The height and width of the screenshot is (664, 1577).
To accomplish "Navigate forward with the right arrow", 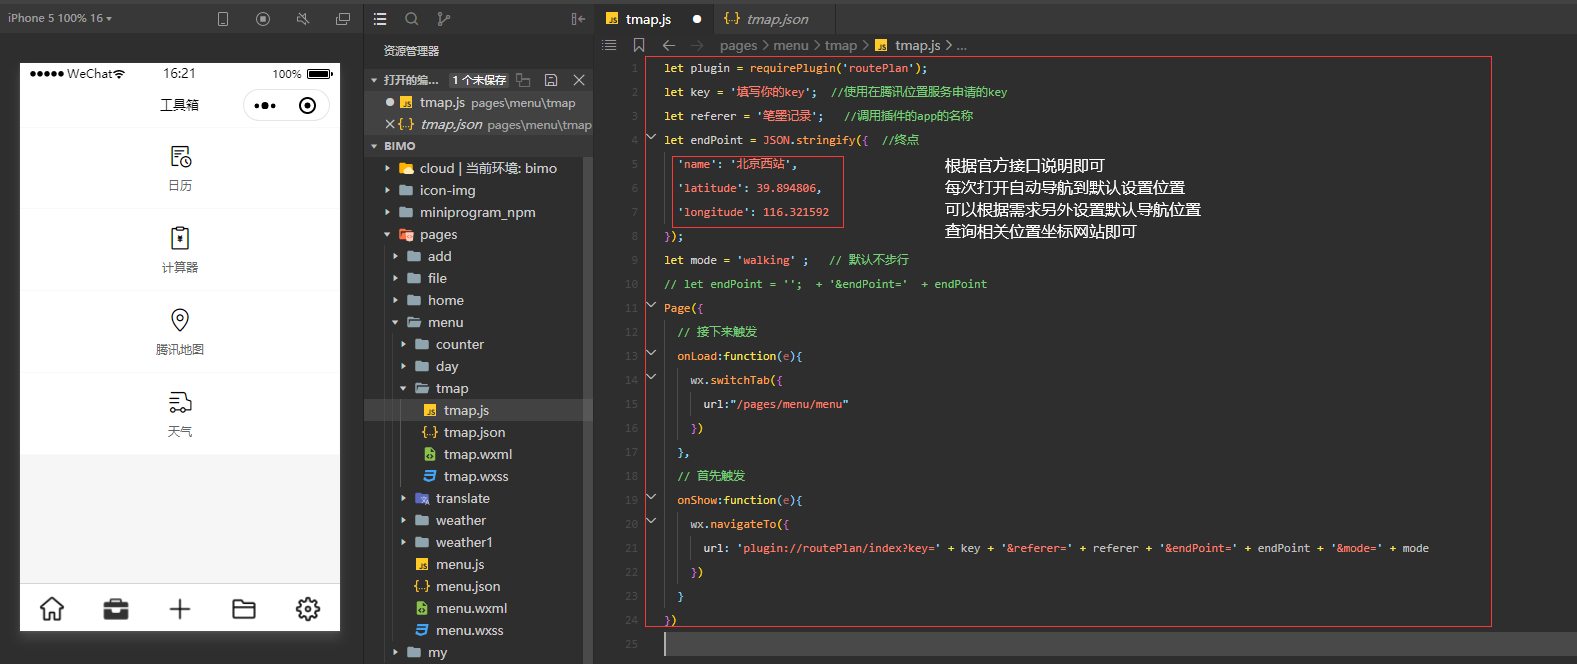I will click(x=697, y=45).
